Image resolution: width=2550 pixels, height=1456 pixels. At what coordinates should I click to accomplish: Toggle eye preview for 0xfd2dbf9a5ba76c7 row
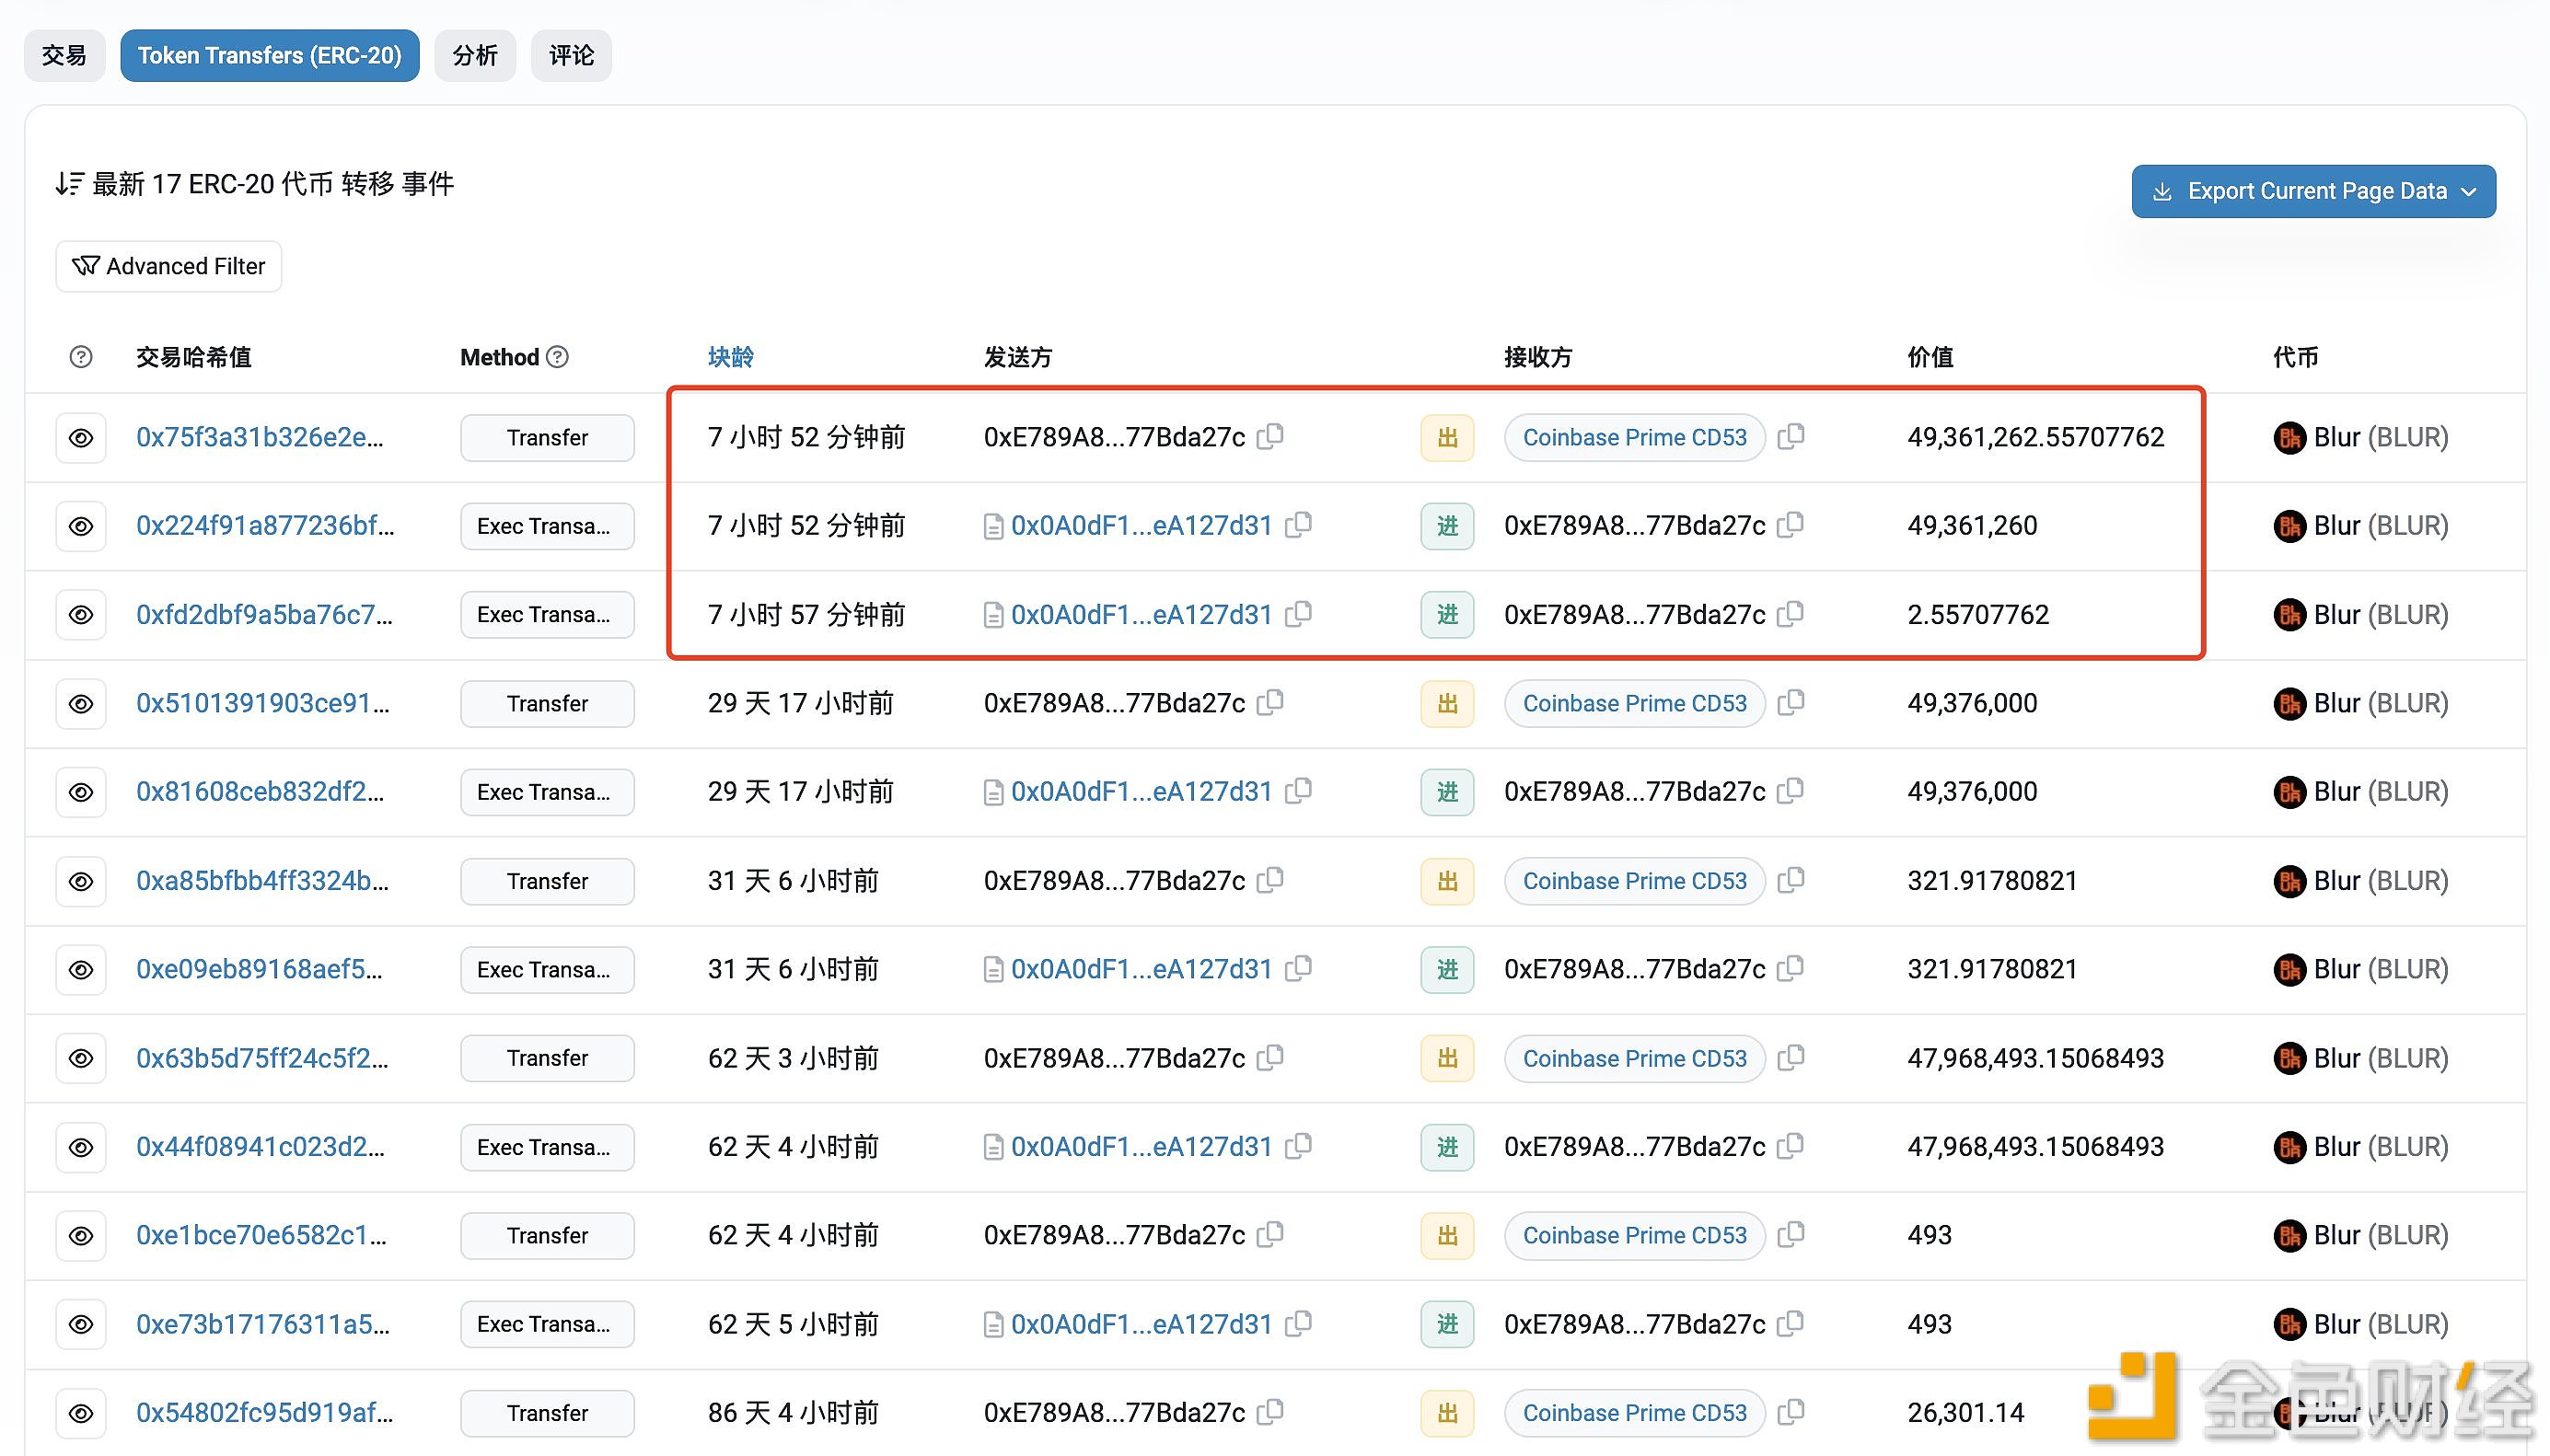tap(81, 615)
